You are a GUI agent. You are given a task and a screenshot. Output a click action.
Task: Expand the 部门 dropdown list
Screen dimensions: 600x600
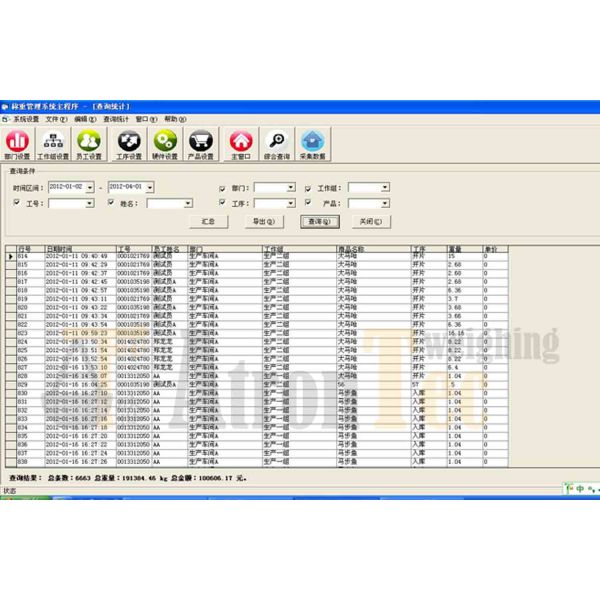[290, 187]
